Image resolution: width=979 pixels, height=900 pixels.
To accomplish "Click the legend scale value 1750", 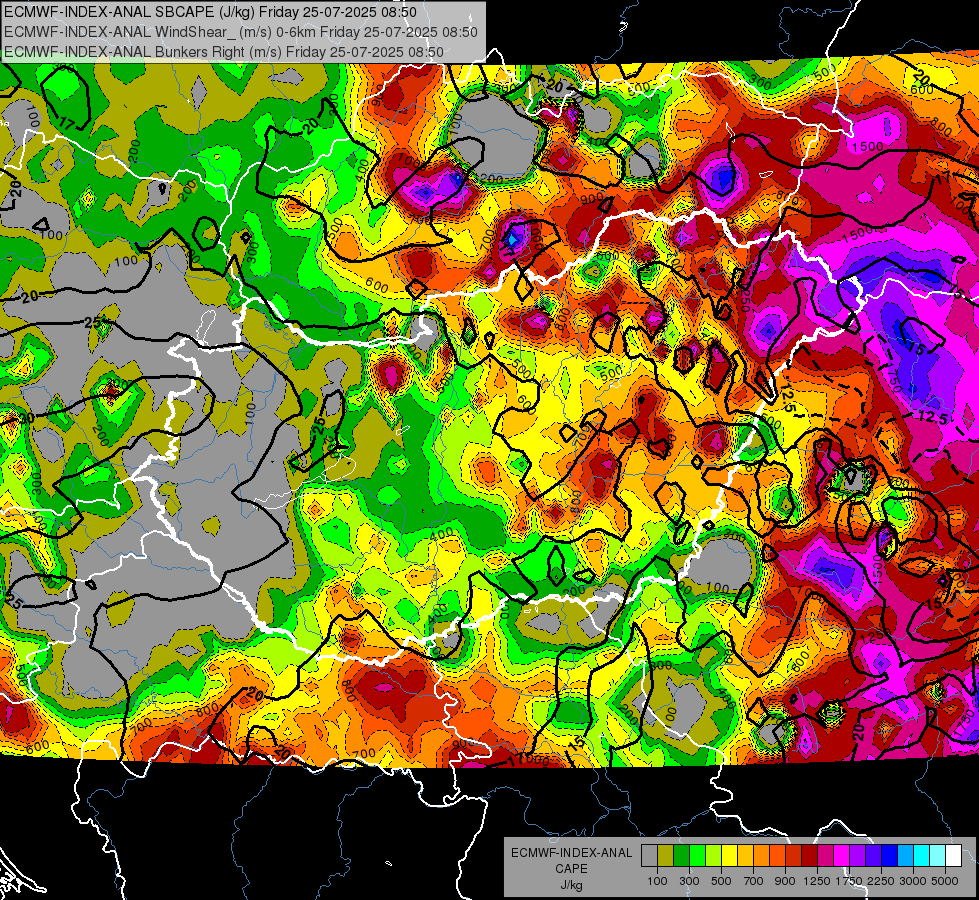I will [x=849, y=881].
